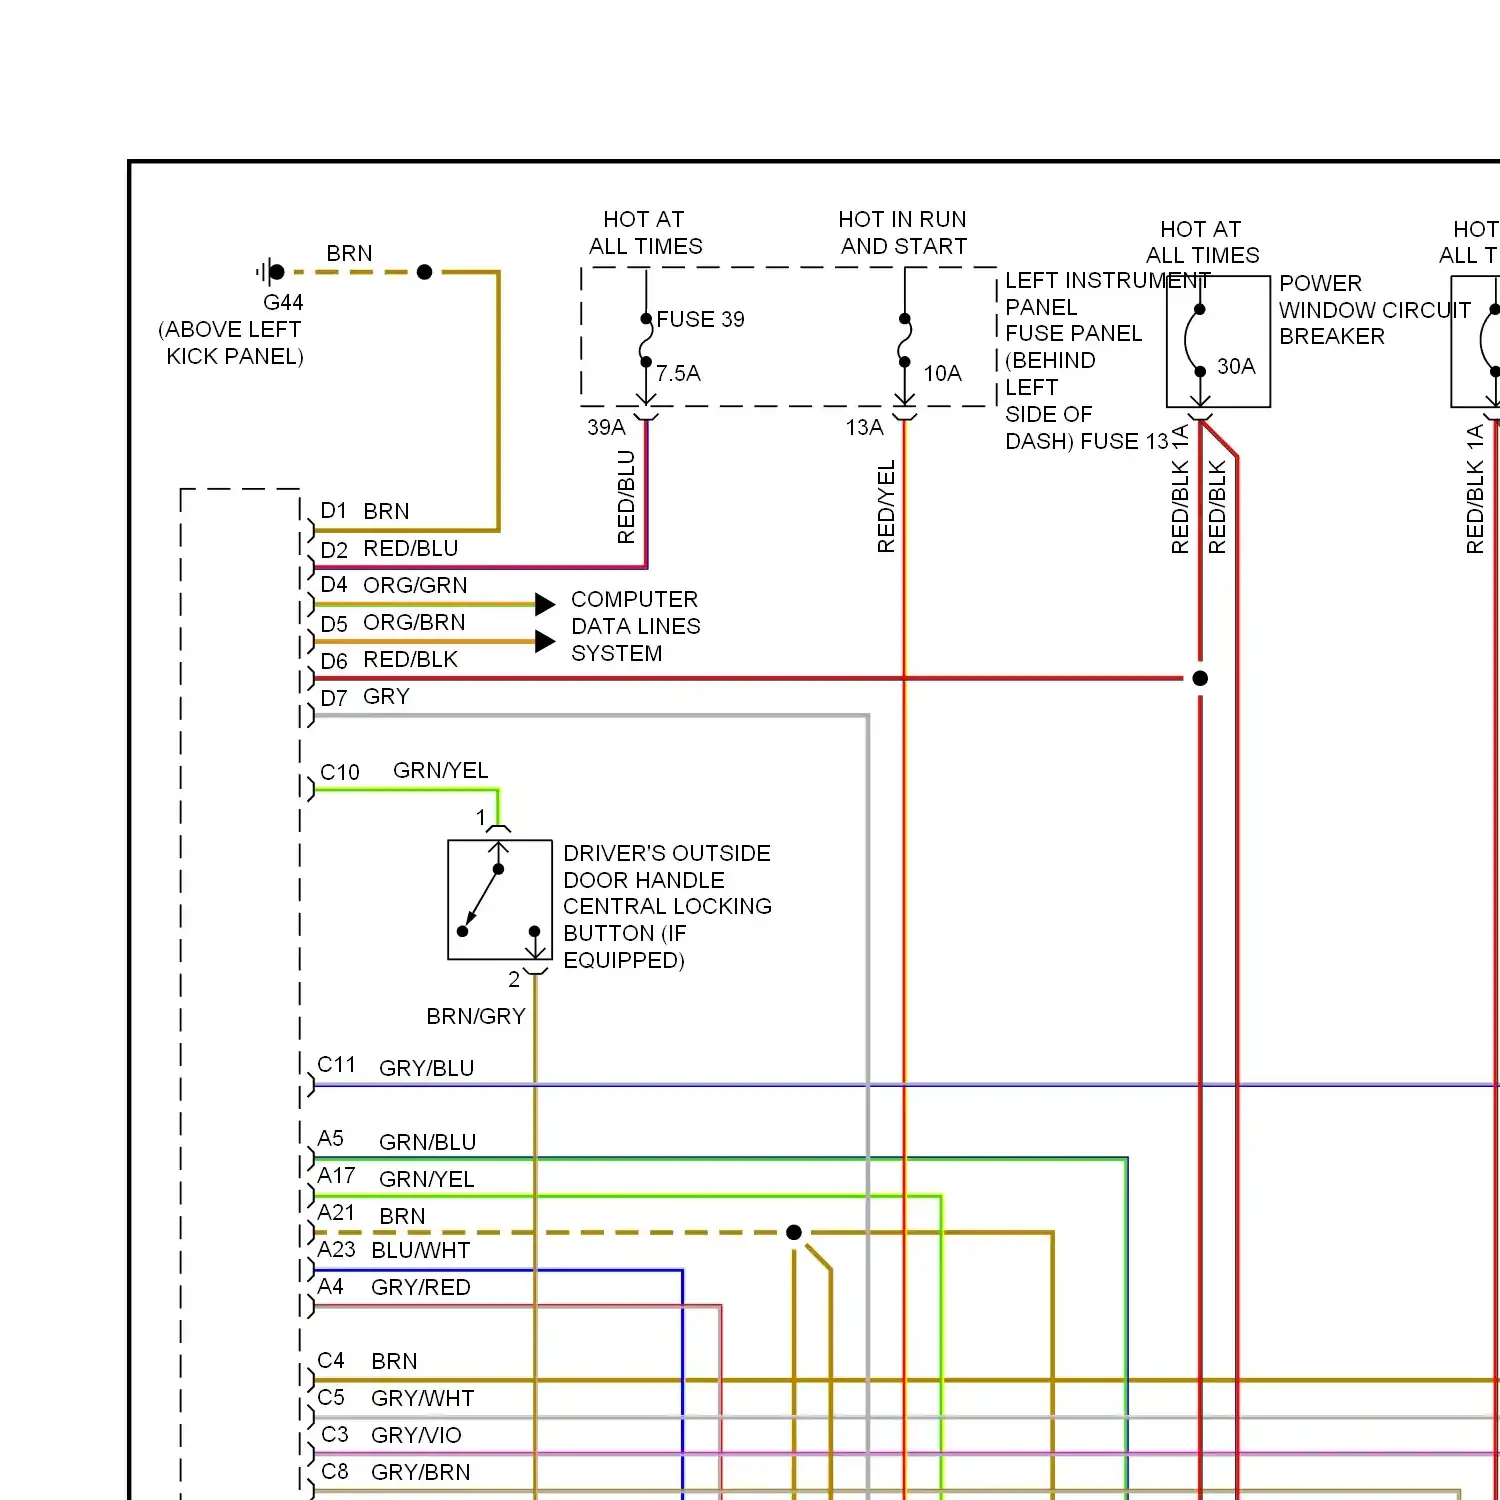Click the 'DRIVER'S OUTSIDE DOOR HANDLE' description text
This screenshot has height=1500, width=1500.
click(667, 907)
